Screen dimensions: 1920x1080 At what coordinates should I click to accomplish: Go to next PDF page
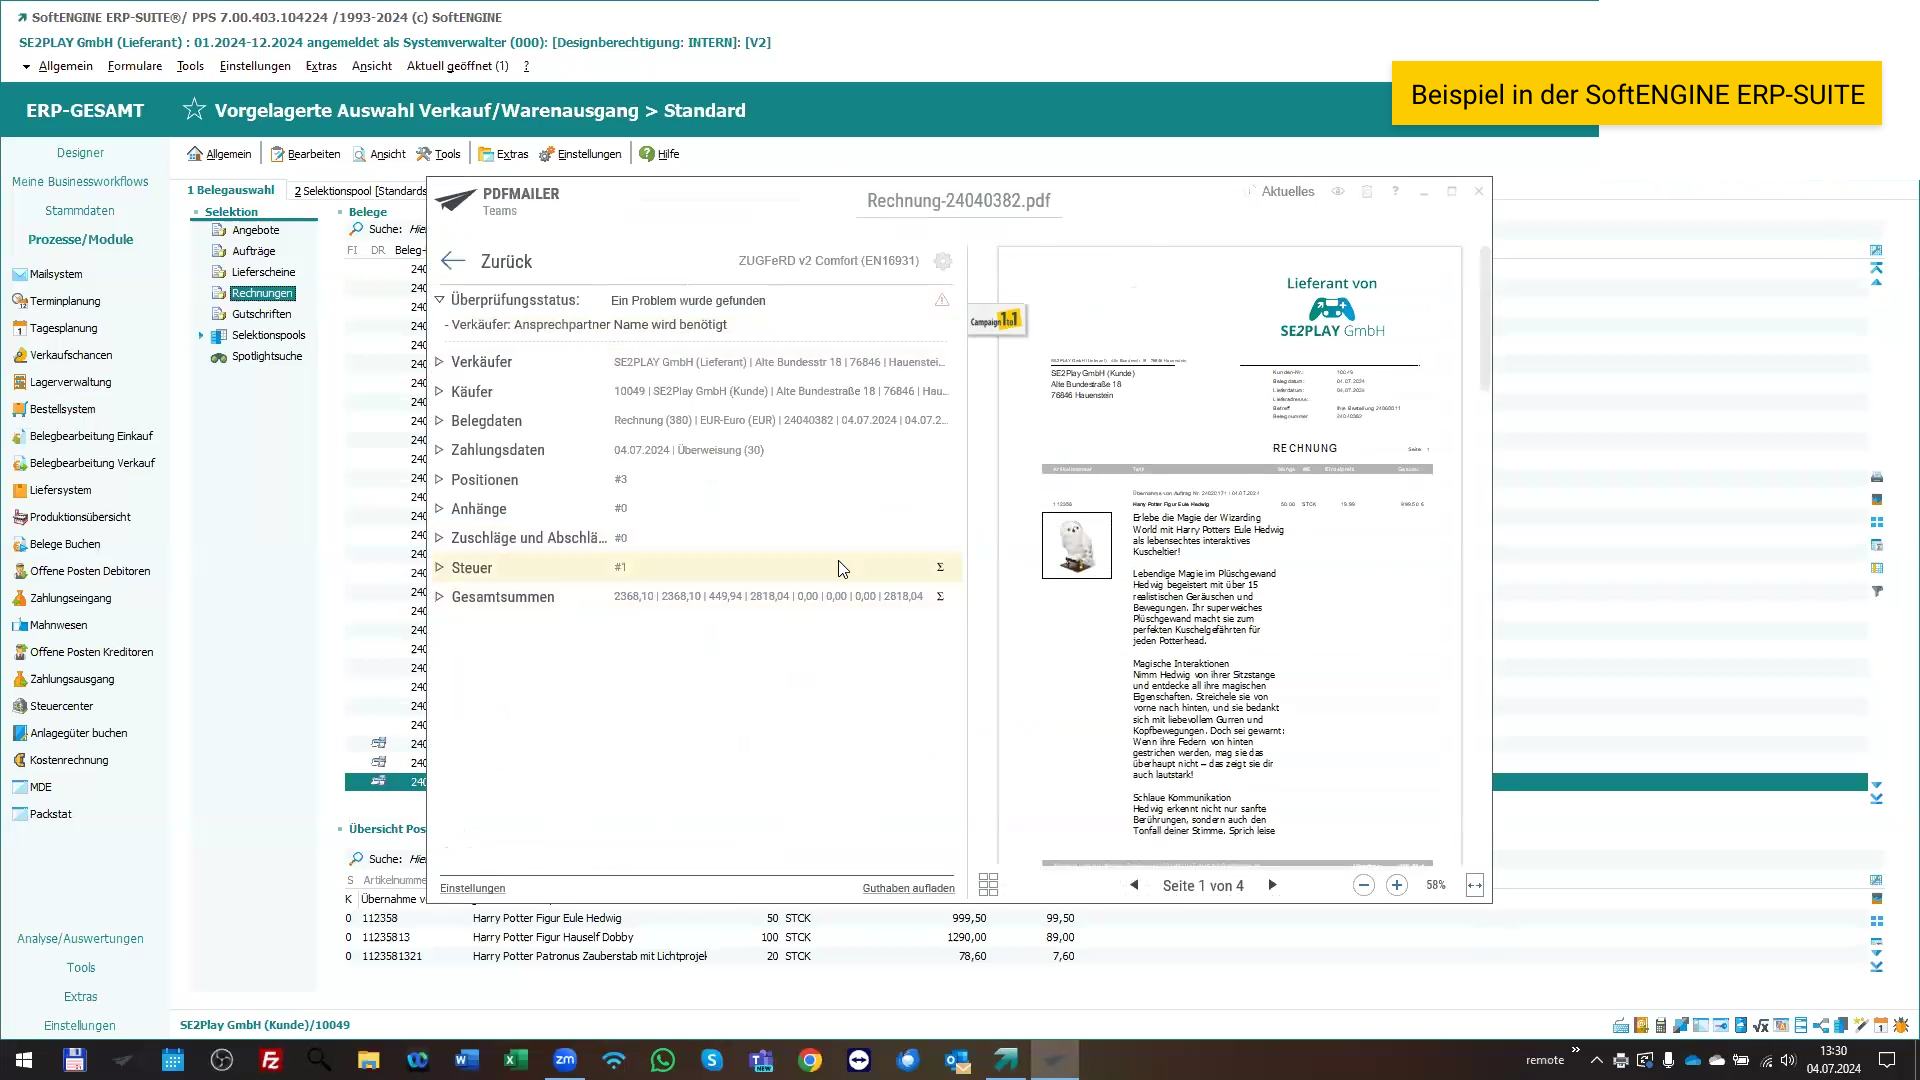click(x=1272, y=885)
